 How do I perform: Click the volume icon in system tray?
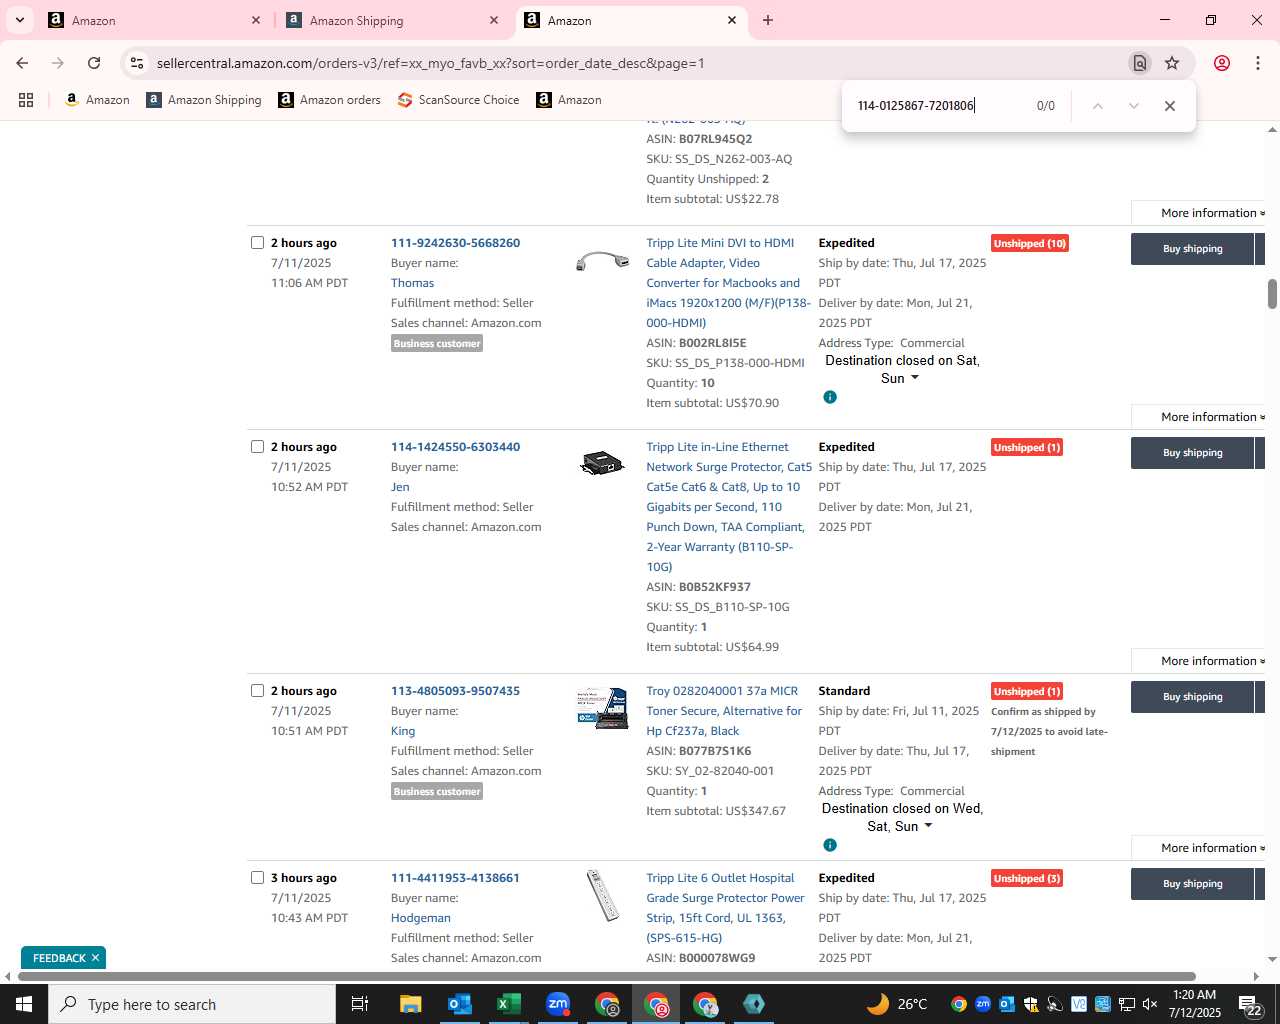point(1150,1004)
